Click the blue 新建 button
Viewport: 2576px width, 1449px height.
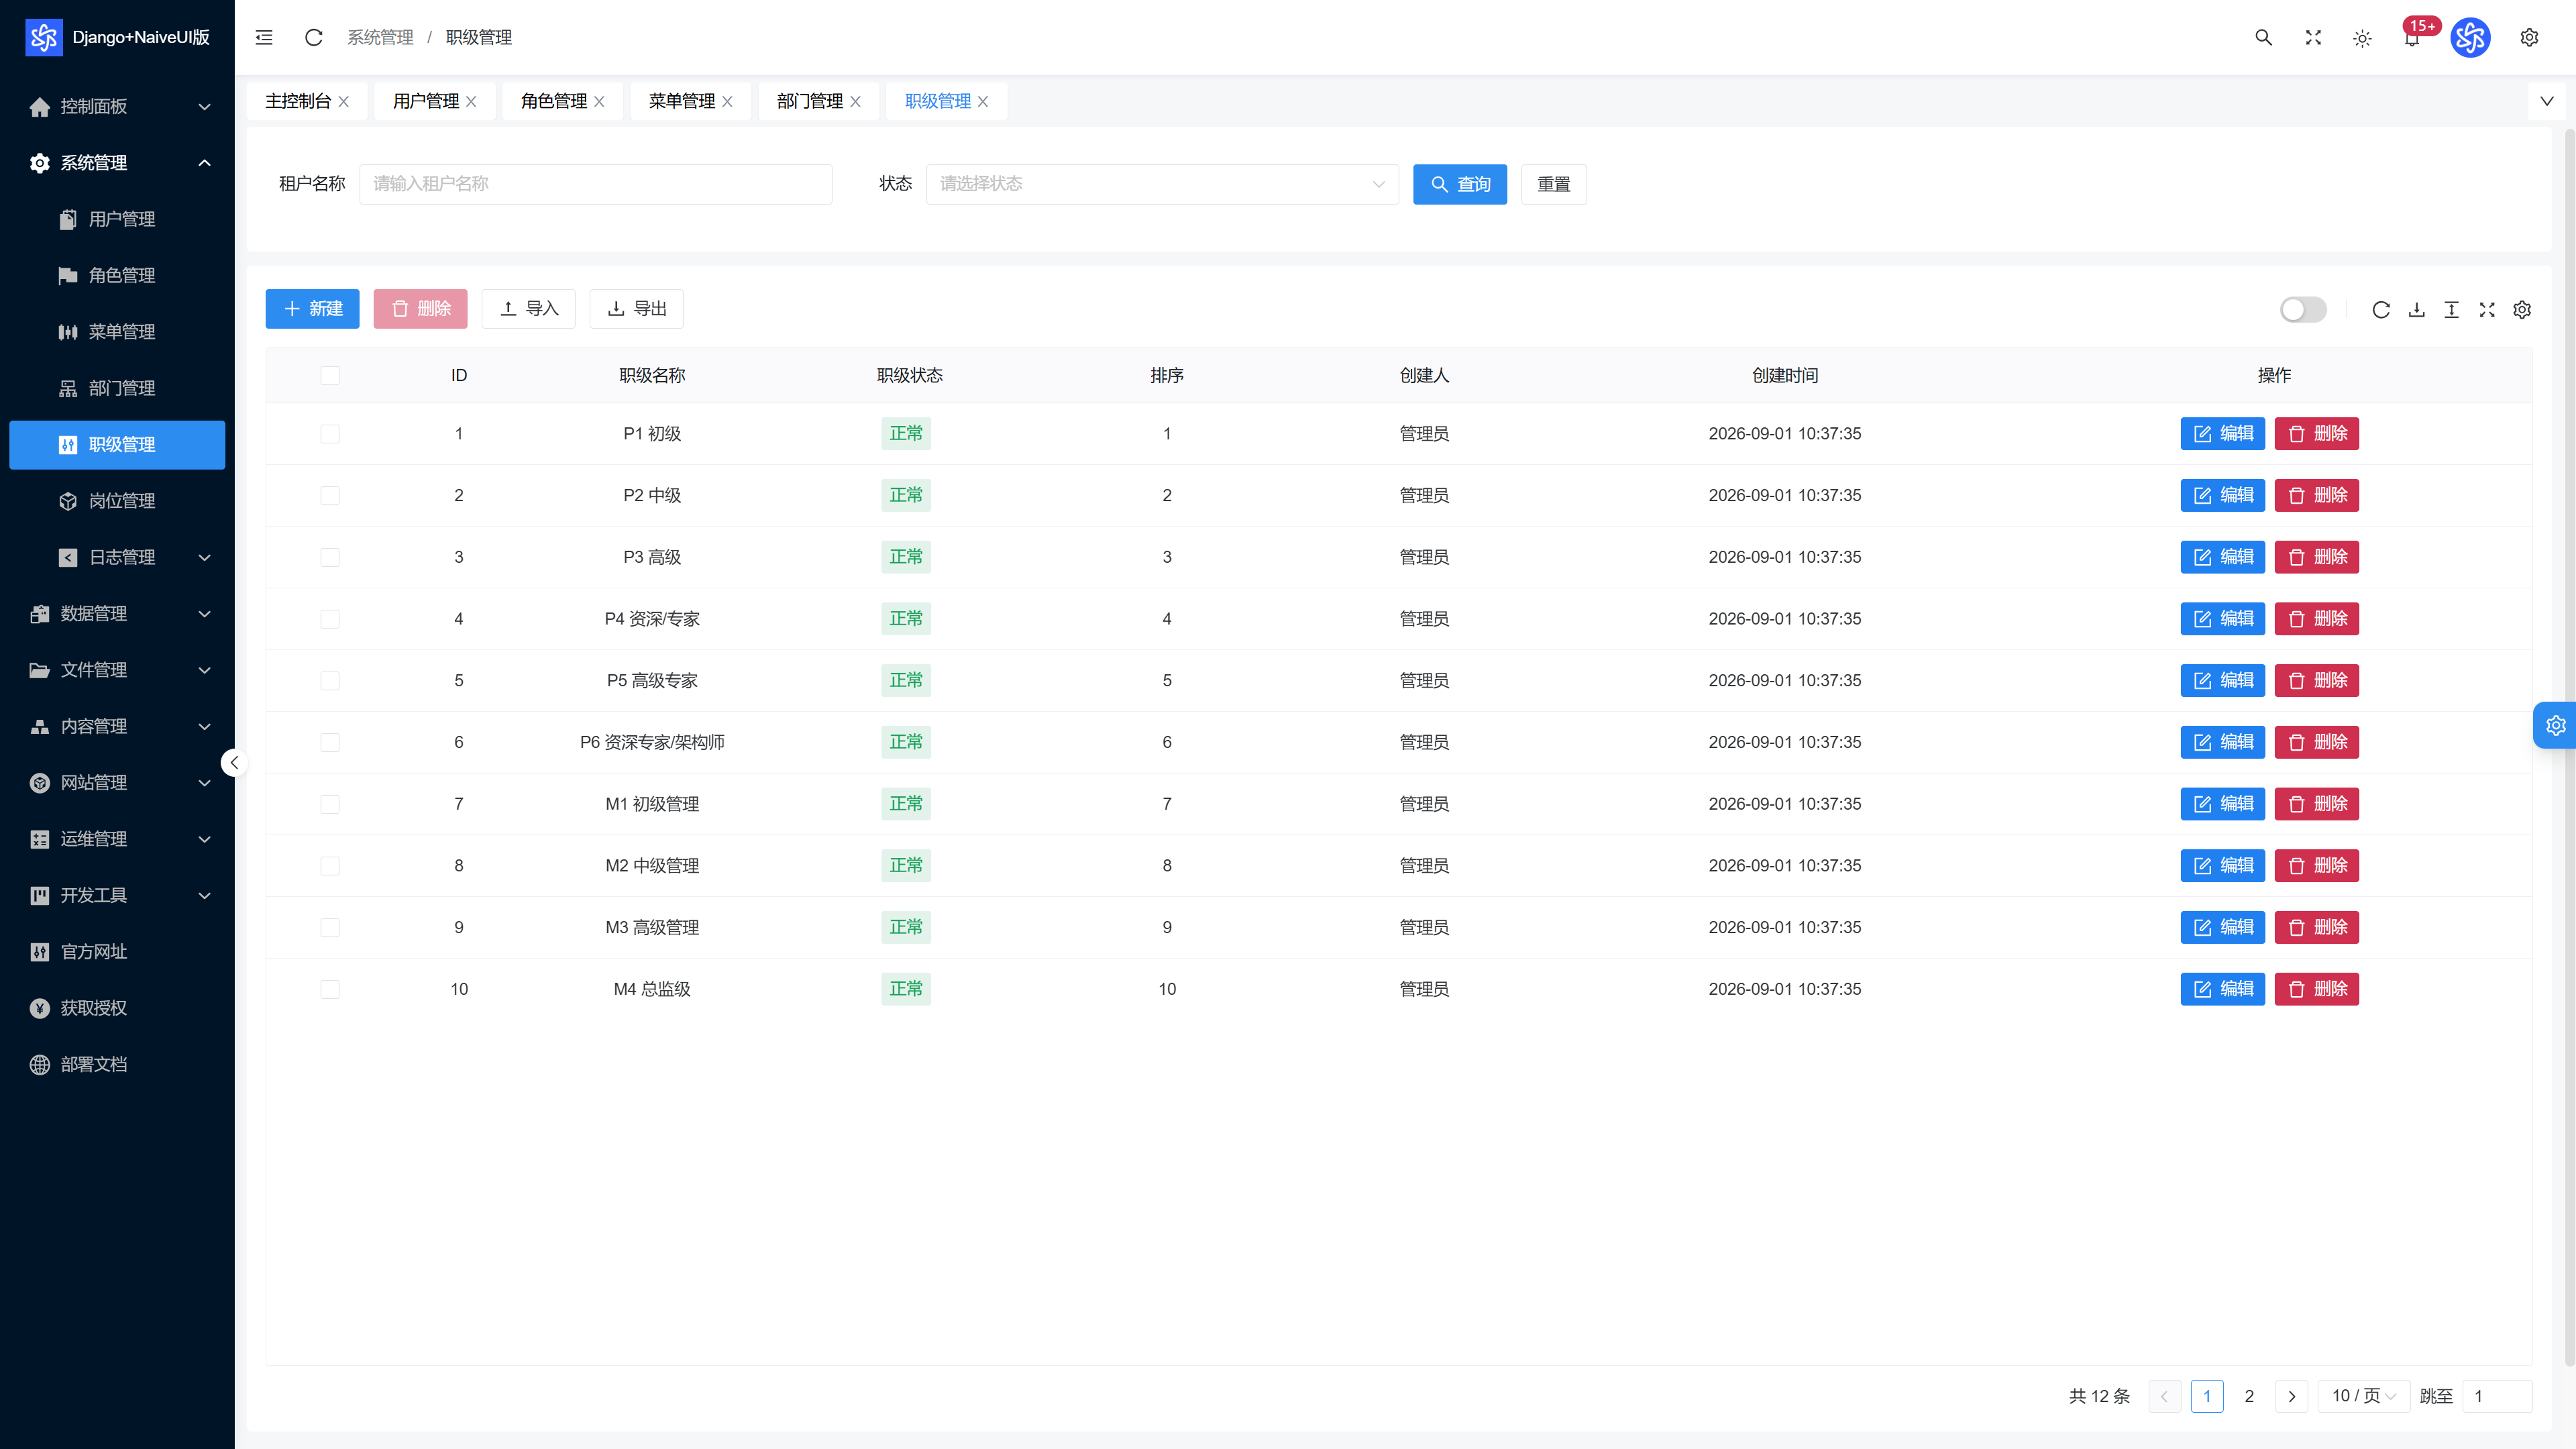click(x=312, y=309)
